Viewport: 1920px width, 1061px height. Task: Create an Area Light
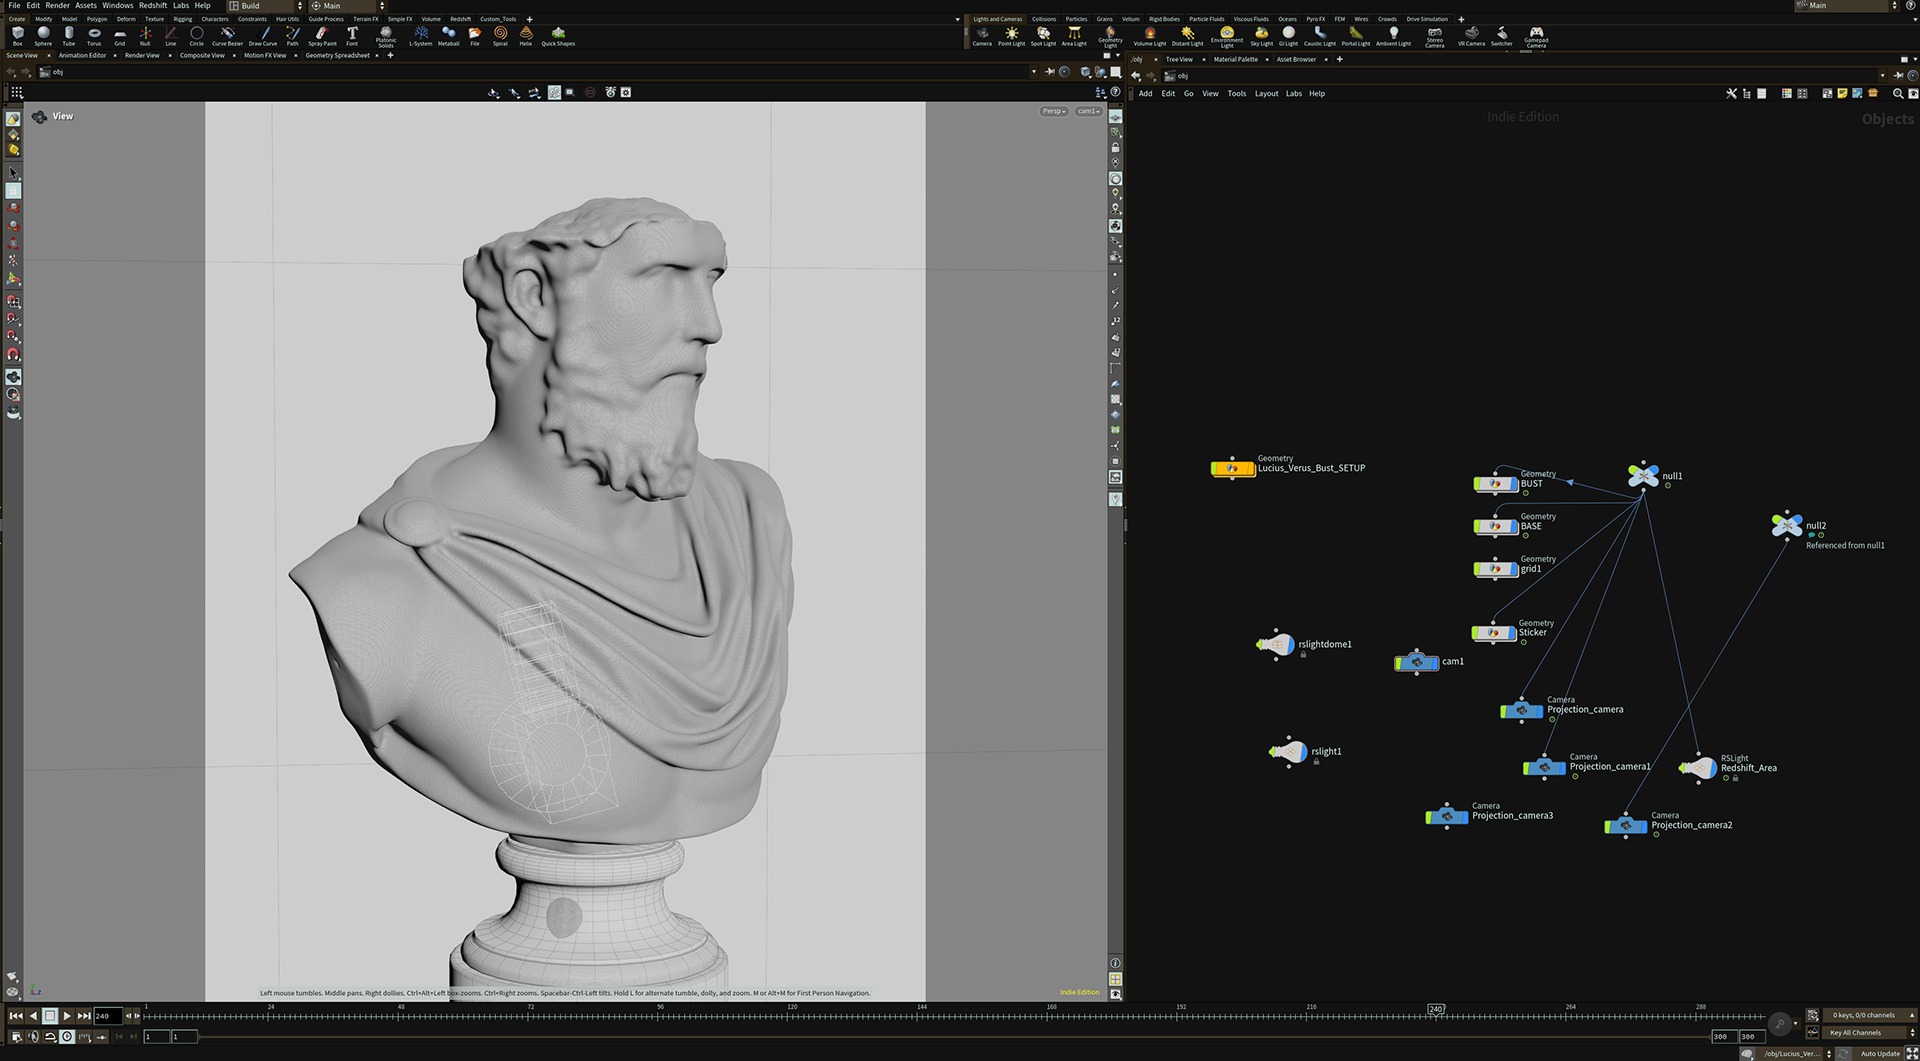coord(1074,36)
